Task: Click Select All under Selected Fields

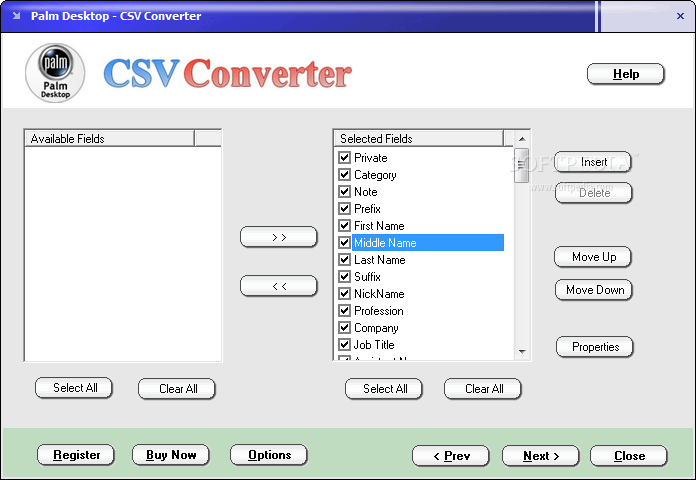Action: coord(384,389)
